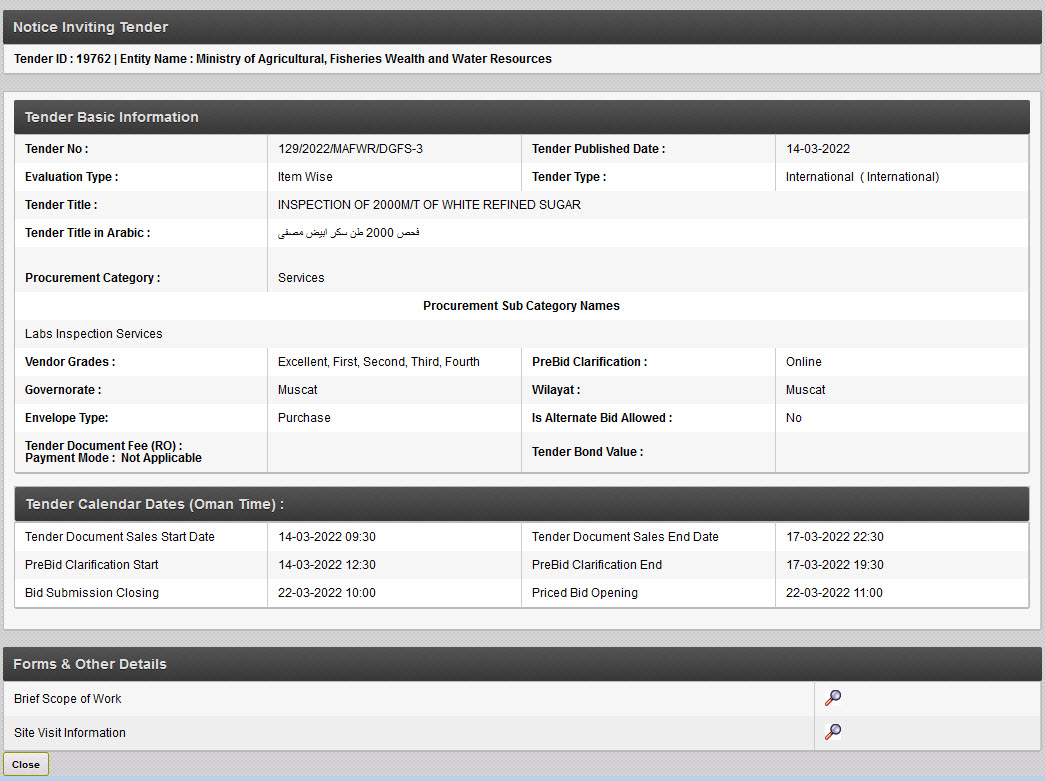
Task: Click the Tender Basic Information section header
Action: pyautogui.click(x=112, y=117)
